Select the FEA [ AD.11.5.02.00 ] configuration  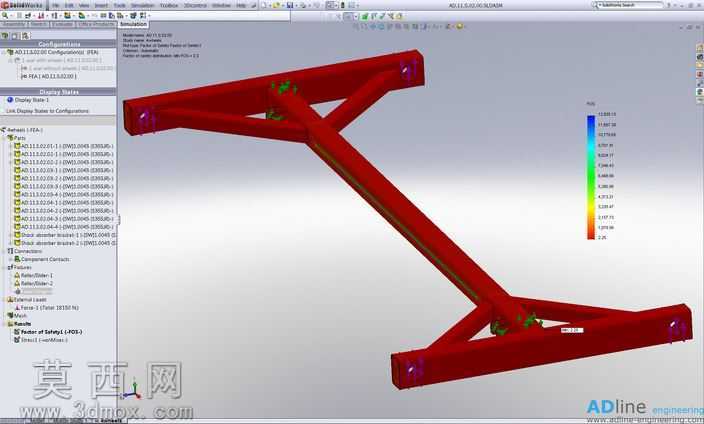[x=52, y=76]
